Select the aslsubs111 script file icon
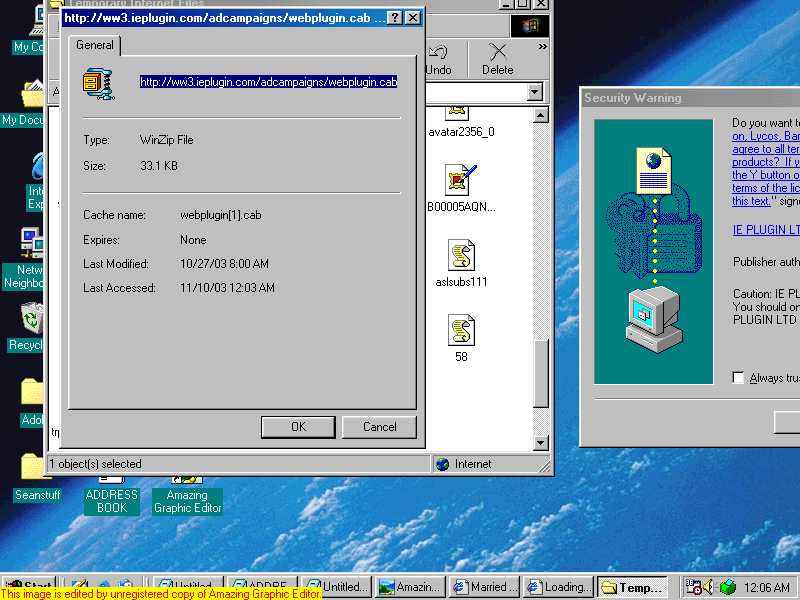The width and height of the screenshot is (800, 600). pyautogui.click(x=461, y=256)
